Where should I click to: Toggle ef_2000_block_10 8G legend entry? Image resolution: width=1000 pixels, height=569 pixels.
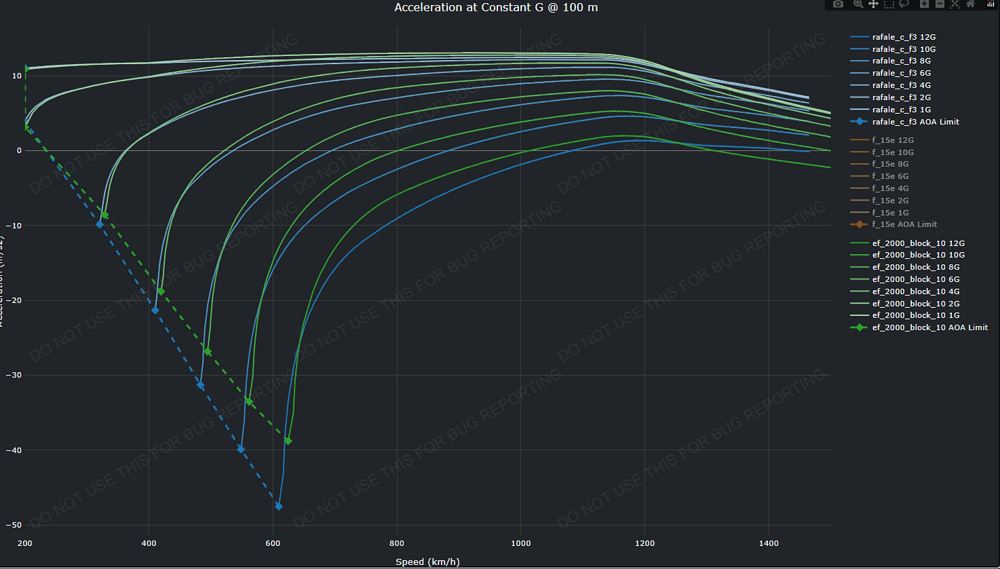pos(905,267)
